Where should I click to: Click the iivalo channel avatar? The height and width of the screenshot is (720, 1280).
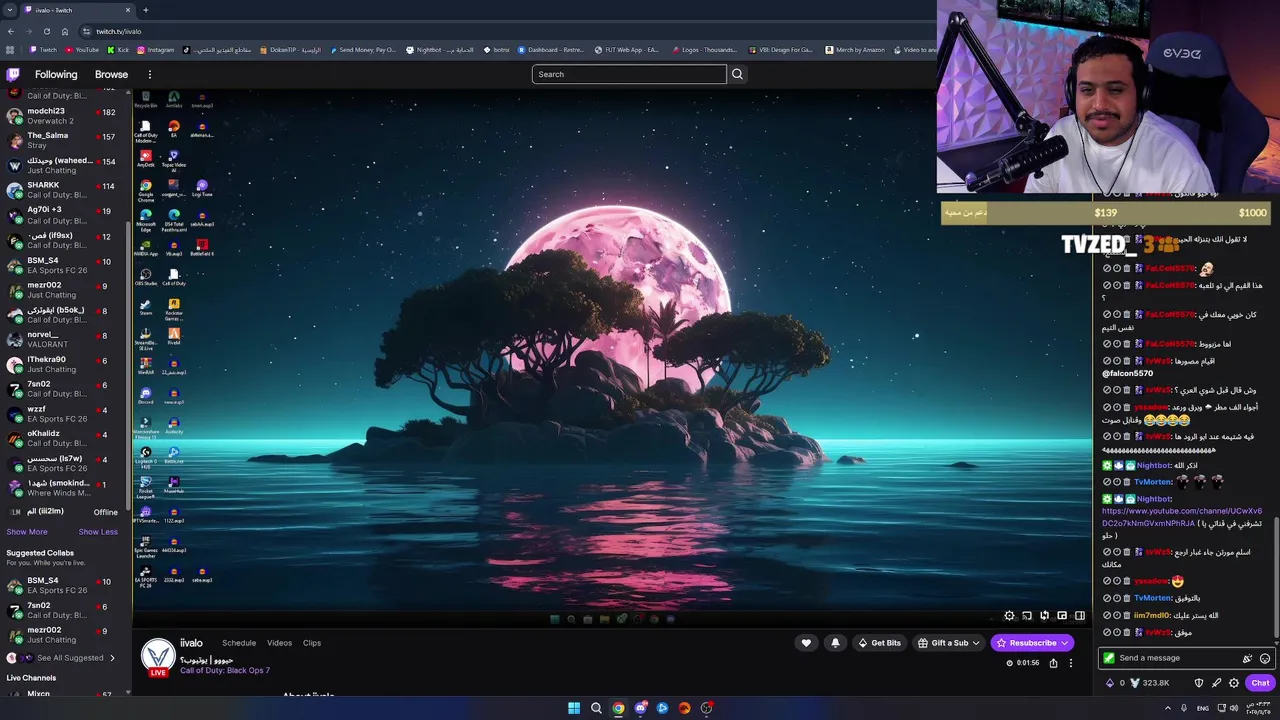click(158, 656)
